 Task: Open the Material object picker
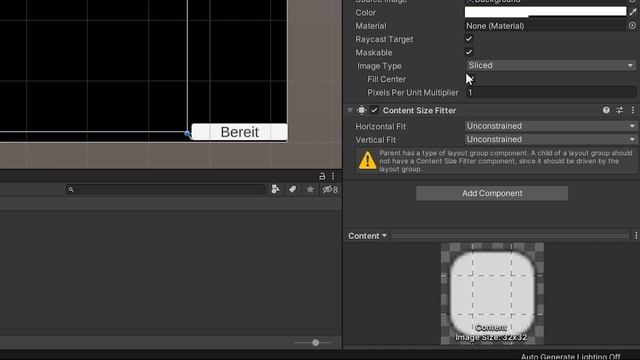pyautogui.click(x=632, y=25)
